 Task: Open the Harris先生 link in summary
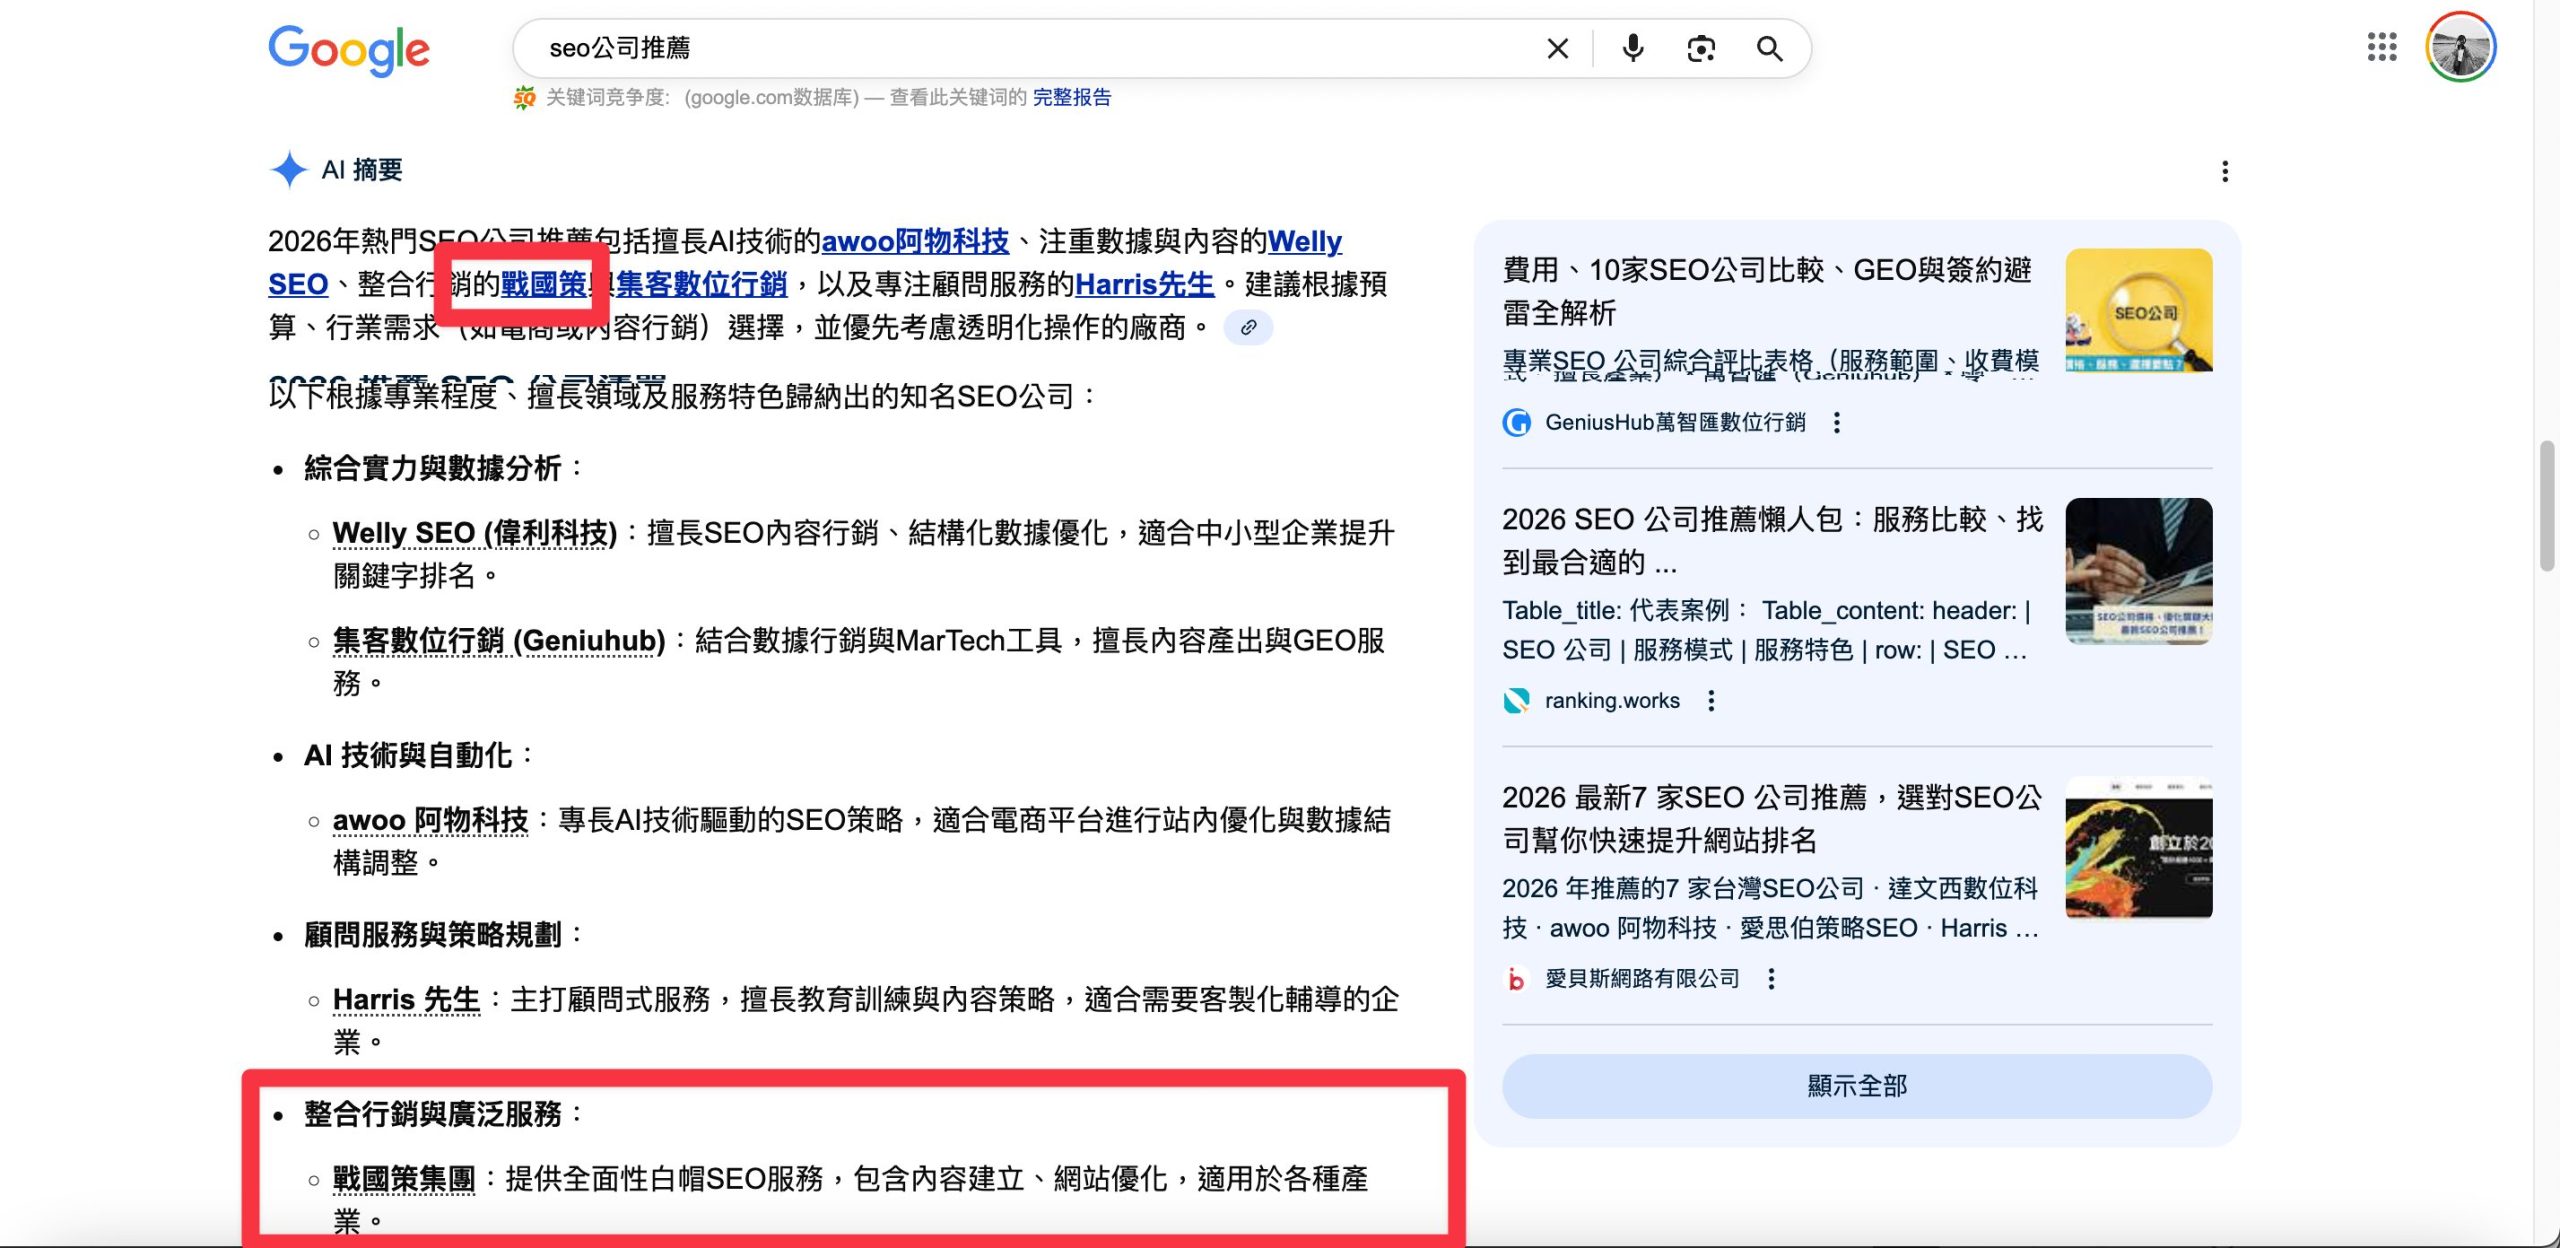[1144, 285]
